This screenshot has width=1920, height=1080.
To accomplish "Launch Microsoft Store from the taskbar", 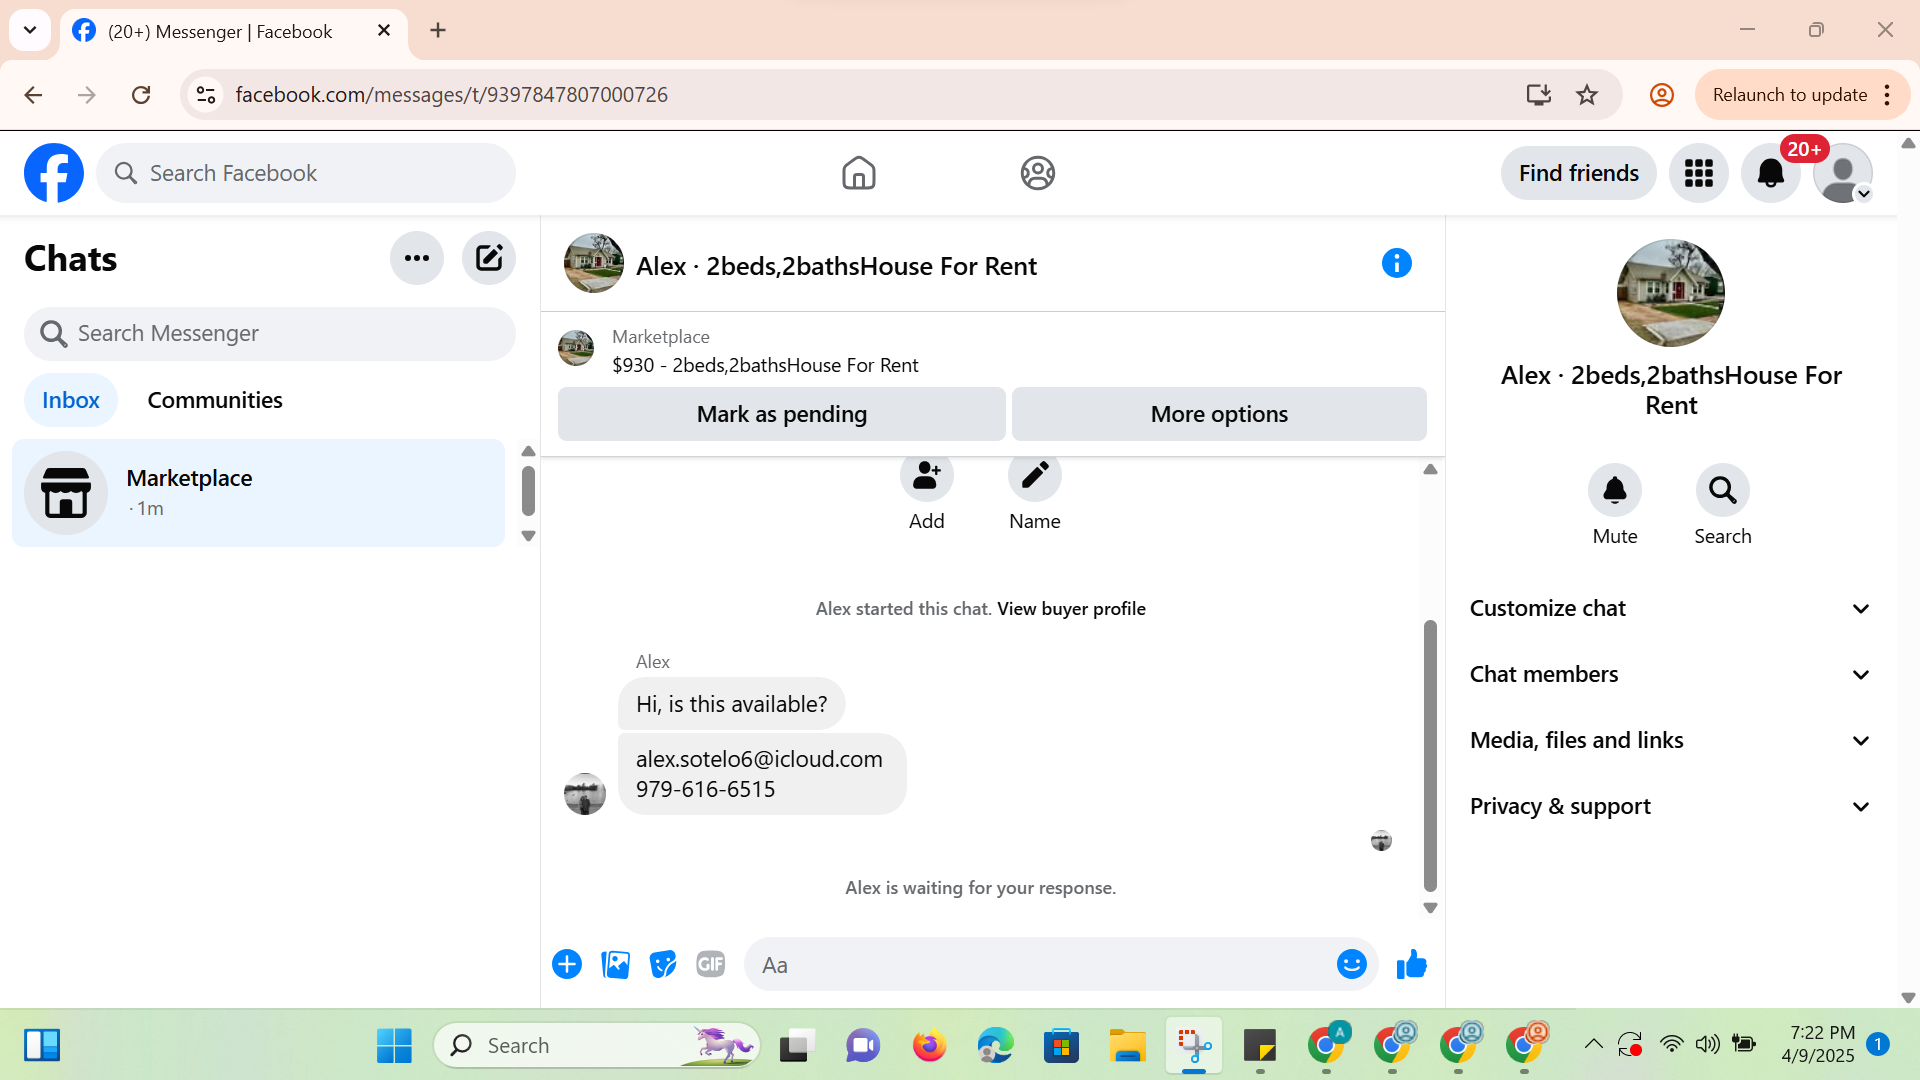I will tap(1061, 1046).
